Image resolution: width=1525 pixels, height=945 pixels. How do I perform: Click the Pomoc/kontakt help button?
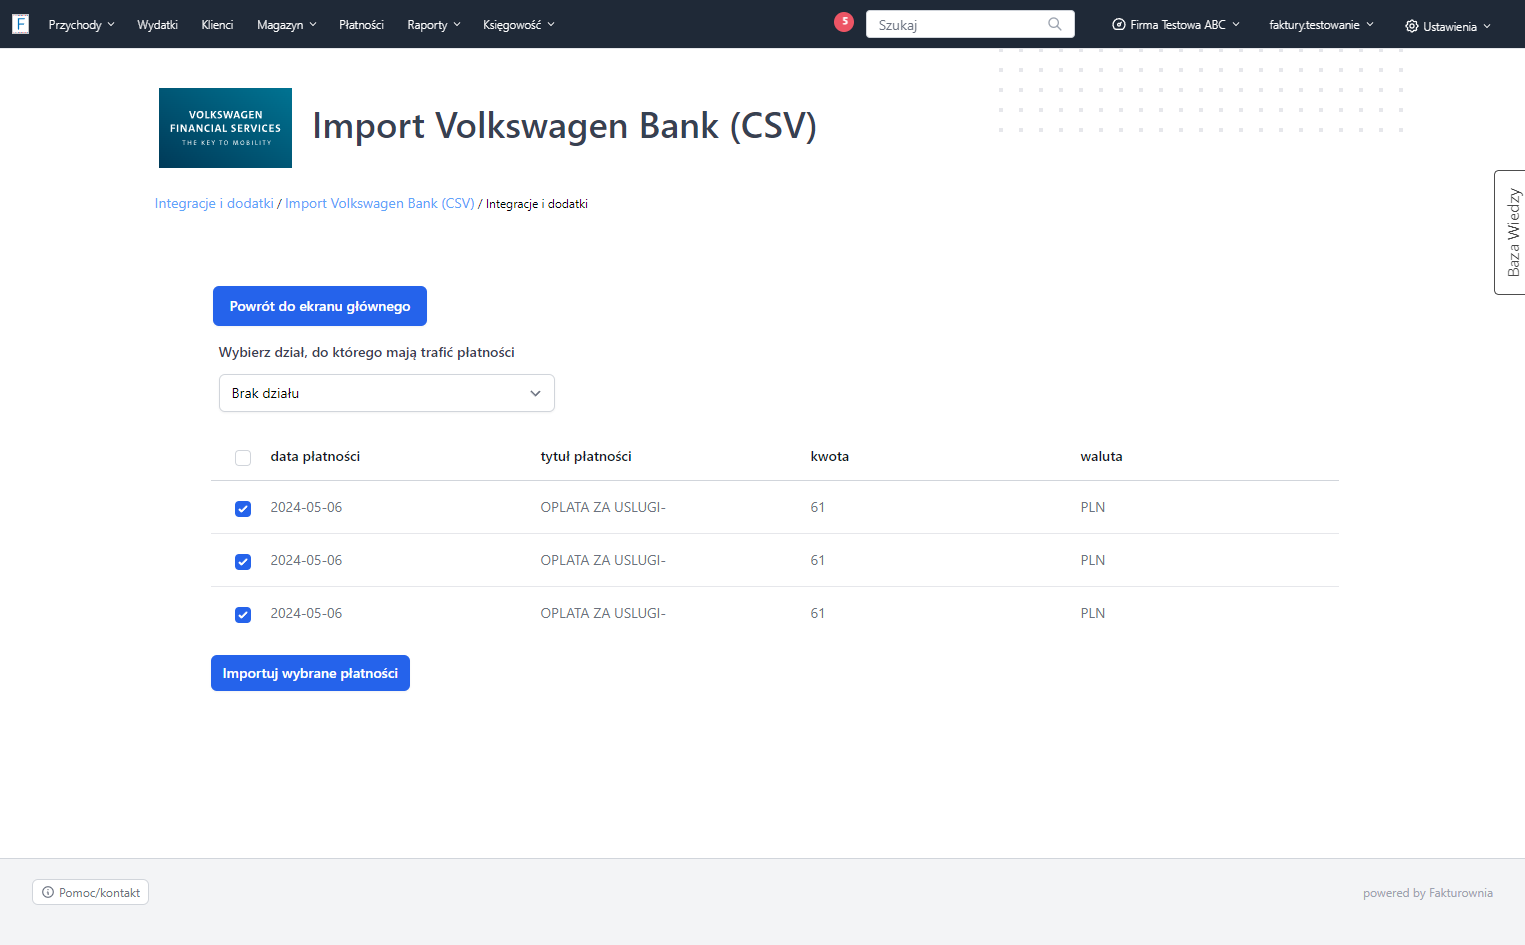(91, 892)
